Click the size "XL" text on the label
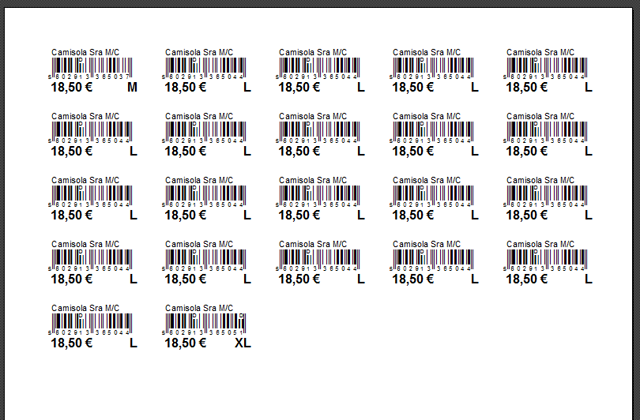 coord(243,343)
